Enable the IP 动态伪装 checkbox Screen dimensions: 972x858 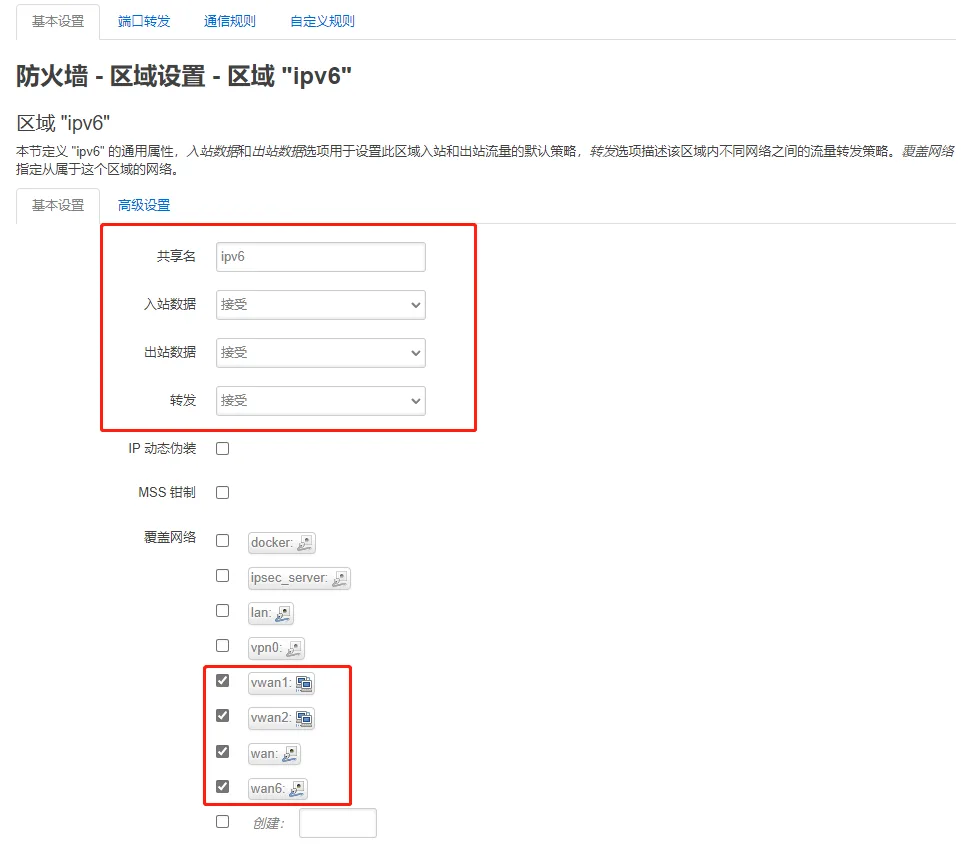(223, 448)
